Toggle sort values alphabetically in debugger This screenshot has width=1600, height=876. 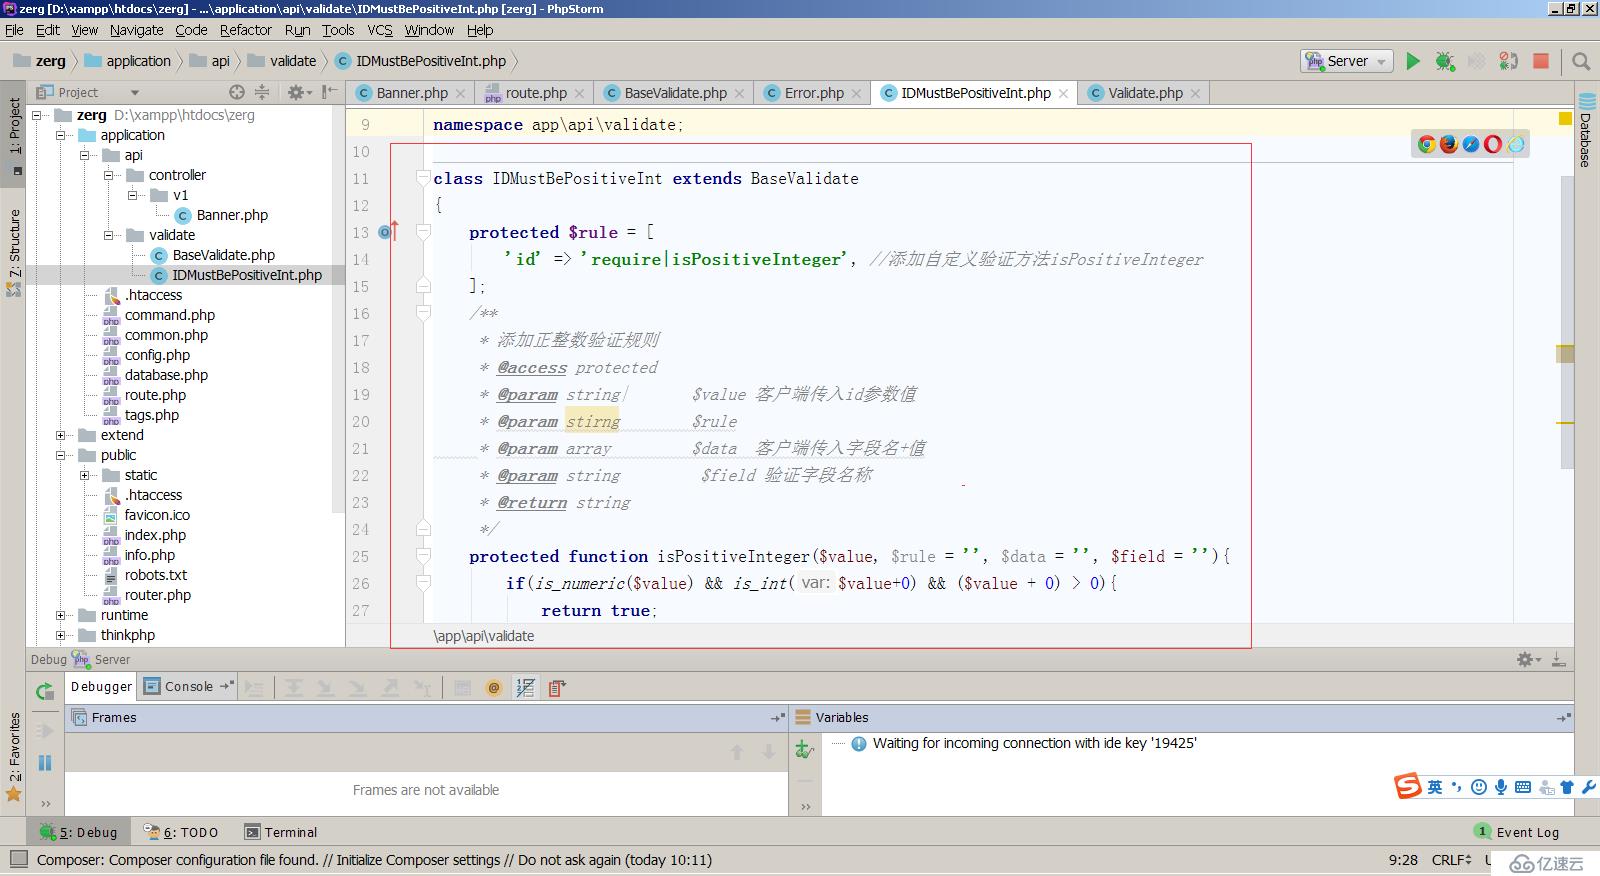coord(525,688)
